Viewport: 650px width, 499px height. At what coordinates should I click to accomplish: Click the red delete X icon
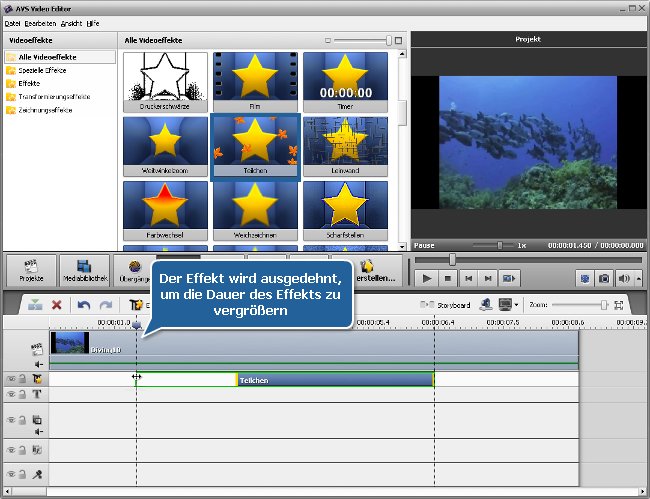(x=57, y=305)
